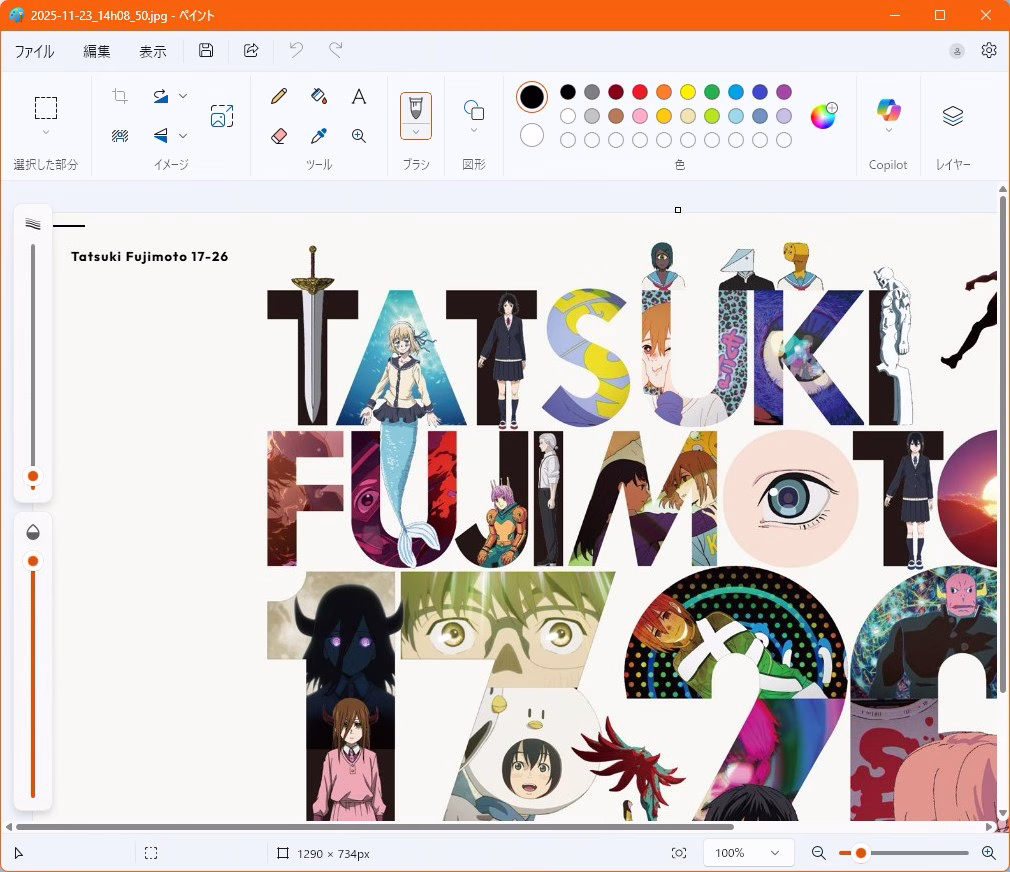Expand the rotate options dropdown
Viewport: 1010px width, 872px height.
point(183,96)
